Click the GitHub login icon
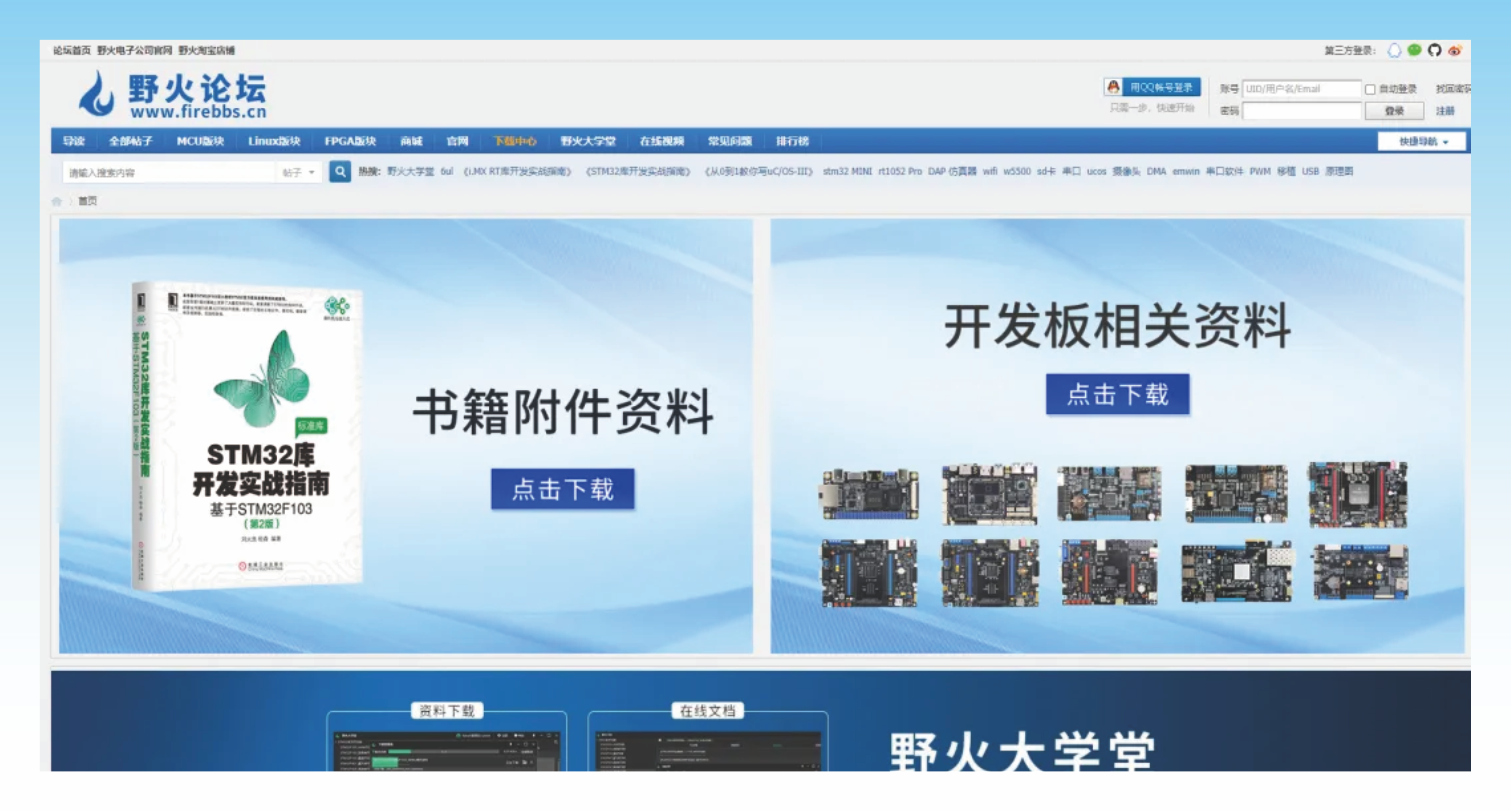Viewport: 1511px width, 811px height. [x=1434, y=50]
